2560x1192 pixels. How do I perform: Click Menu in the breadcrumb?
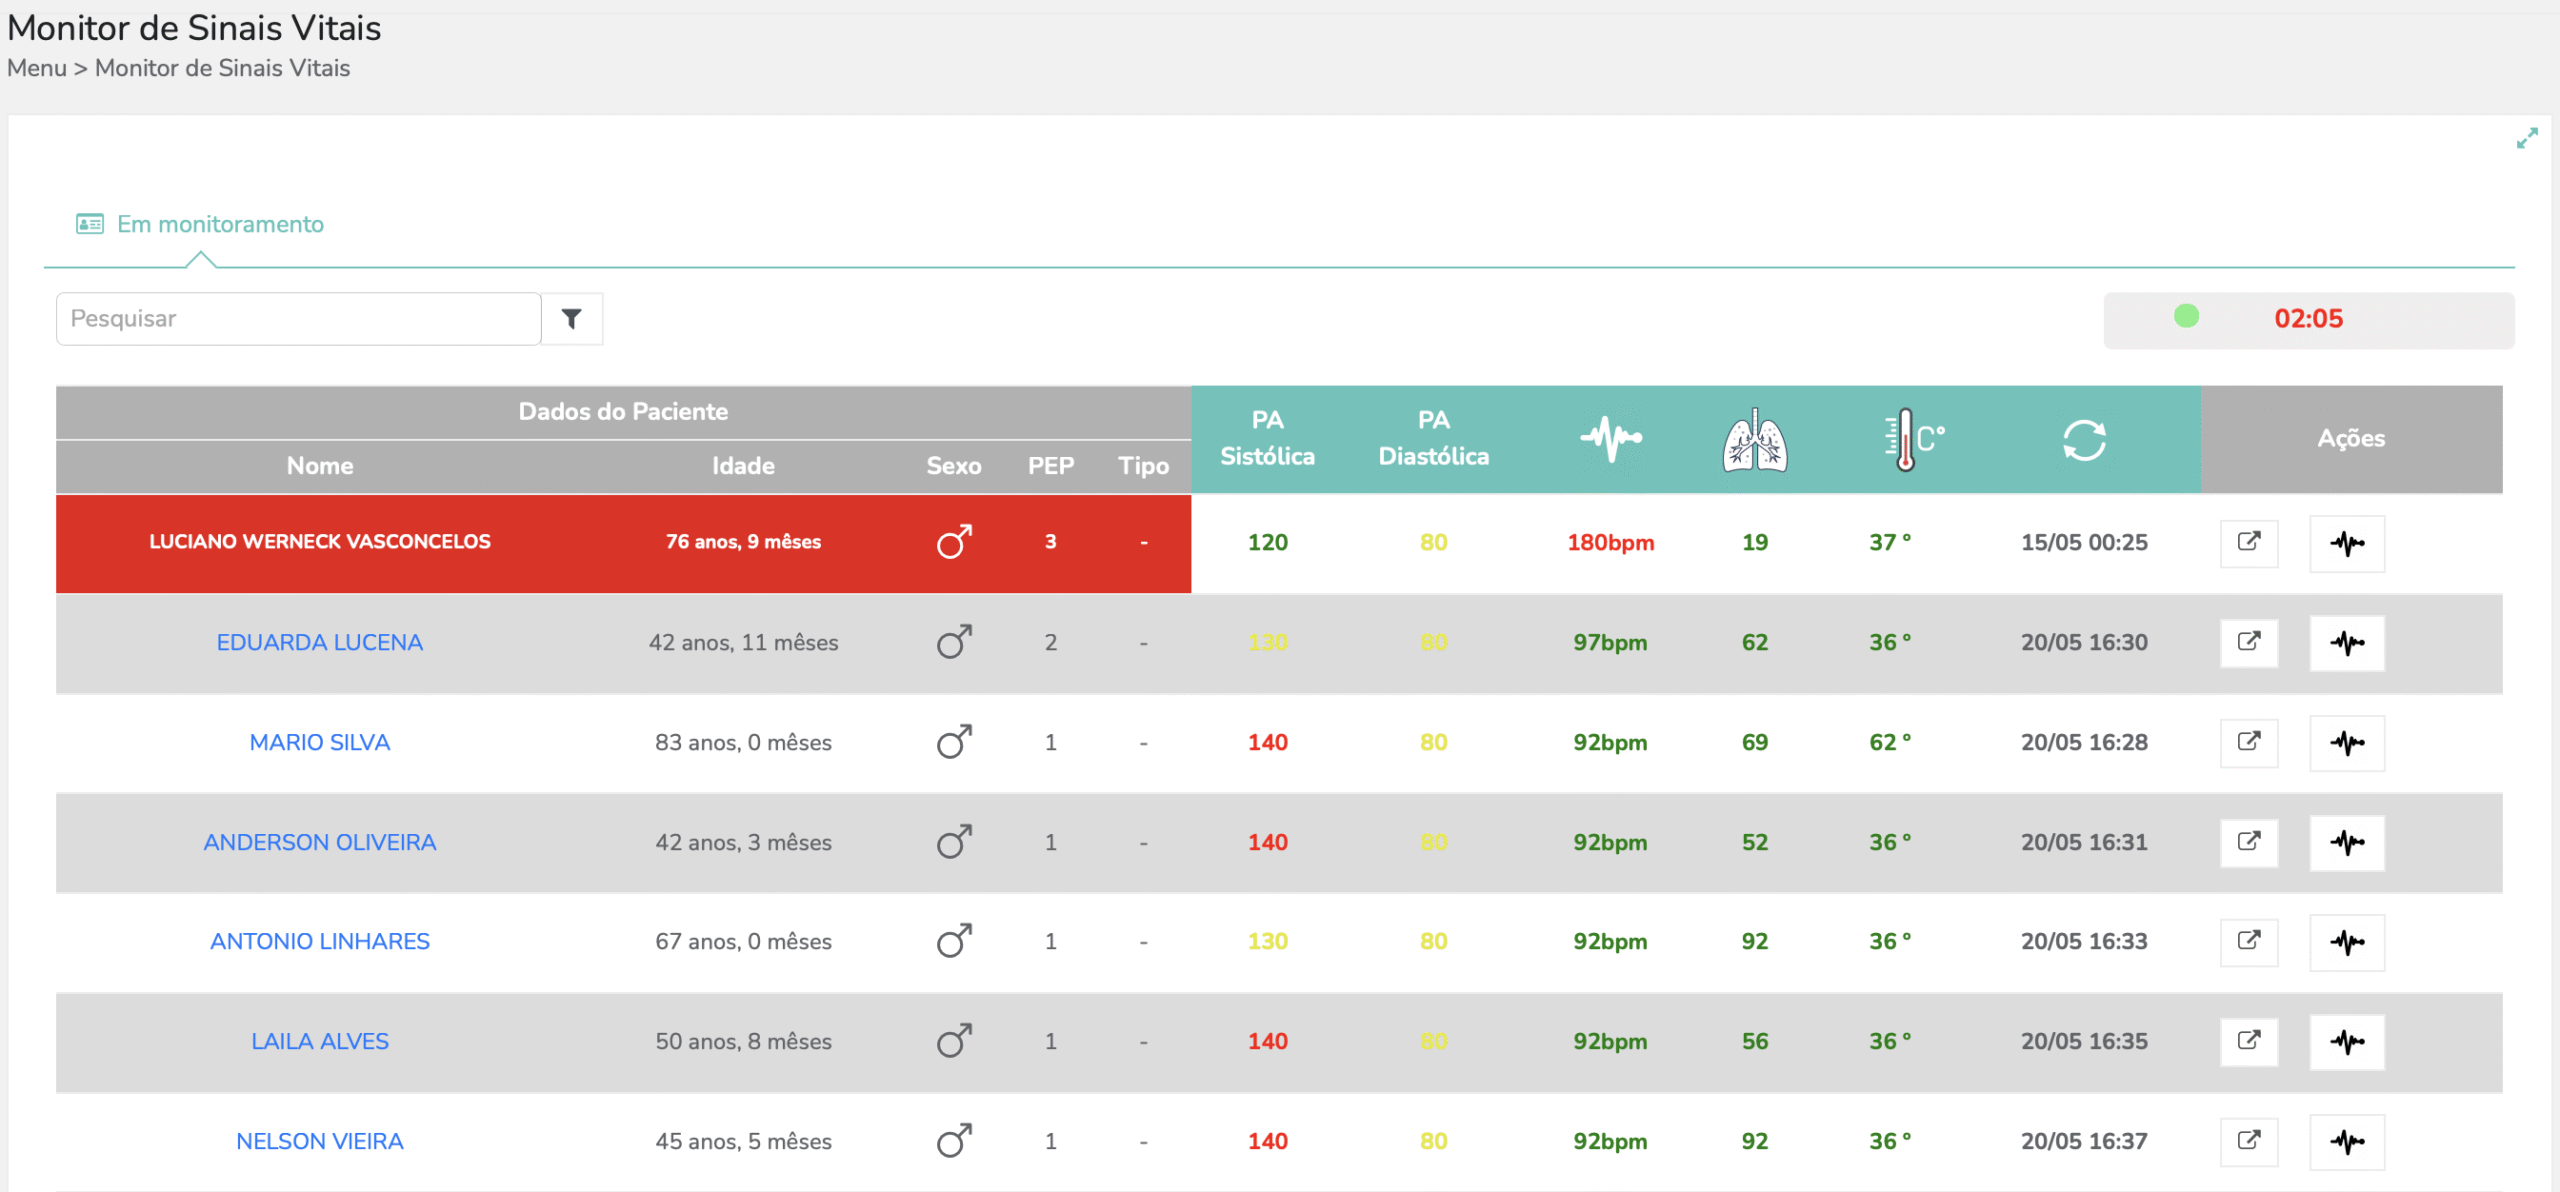[36, 68]
